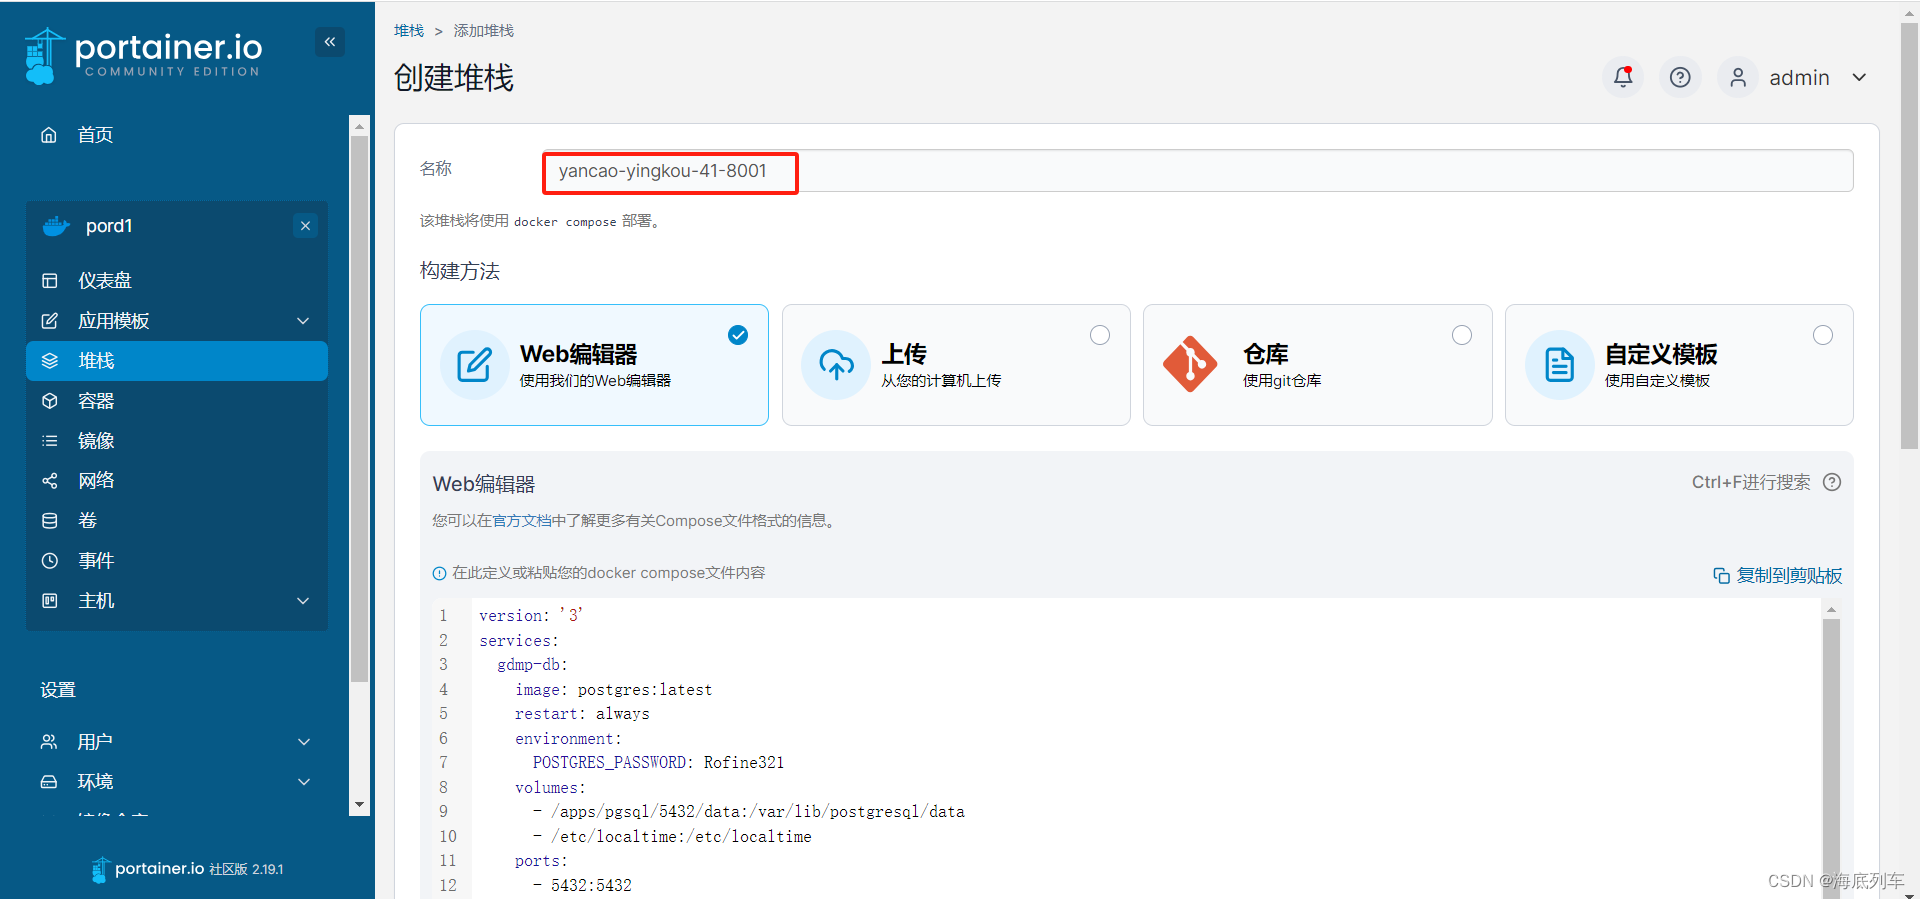Close the pord1 environment with X
The height and width of the screenshot is (899, 1920).
305,226
